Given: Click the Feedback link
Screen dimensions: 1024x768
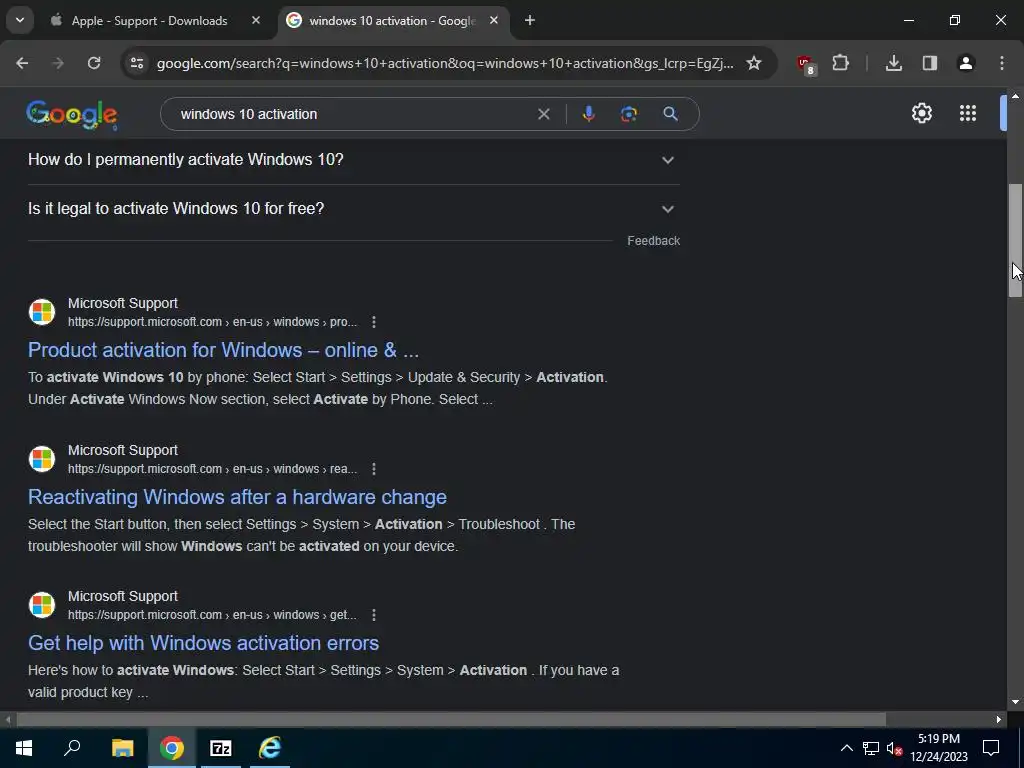Looking at the screenshot, I should pyautogui.click(x=653, y=241).
